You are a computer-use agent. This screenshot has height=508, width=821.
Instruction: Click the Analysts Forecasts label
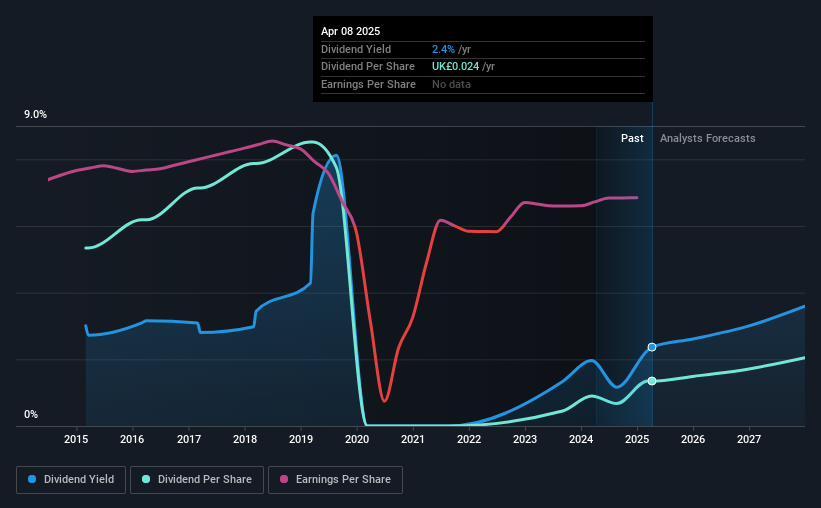pos(707,138)
